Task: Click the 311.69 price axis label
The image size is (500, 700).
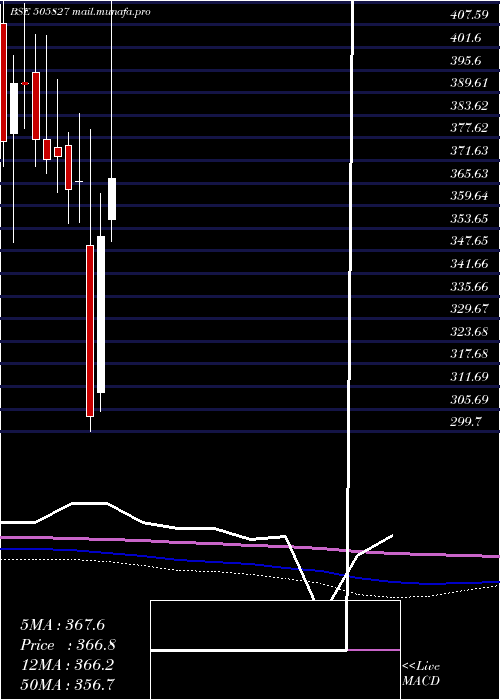Action: coord(469,377)
